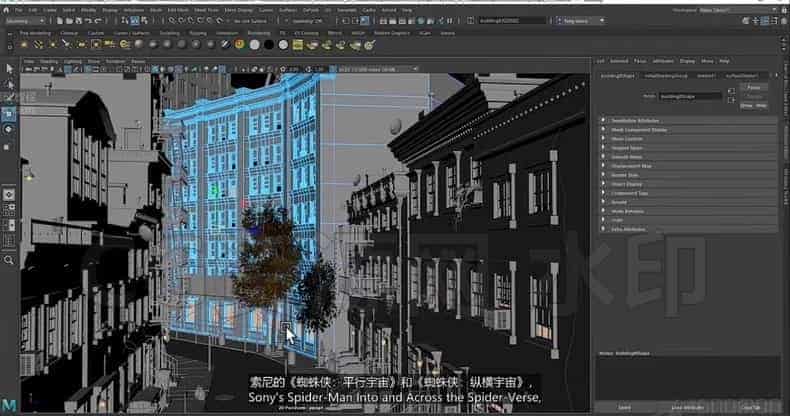This screenshot has height=416, width=790.
Task: Click Load Attributes button
Action: 687,407
